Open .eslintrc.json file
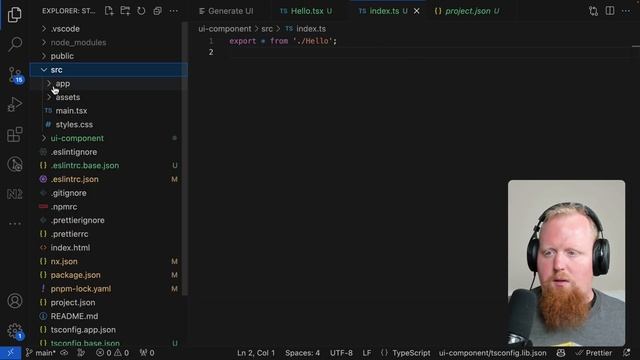 point(109,179)
